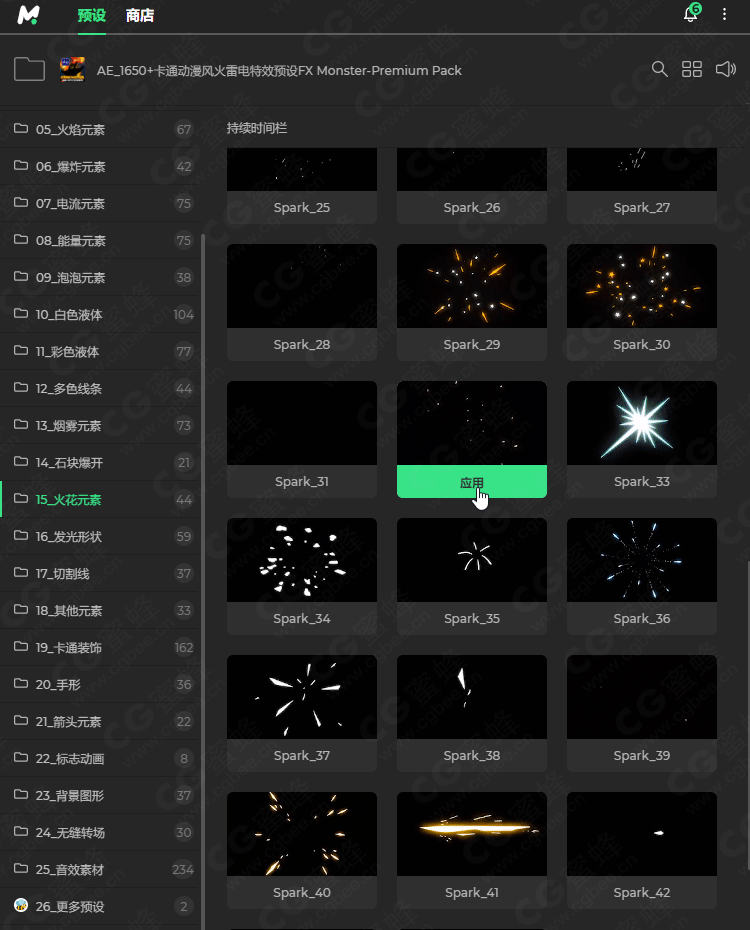The width and height of the screenshot is (750, 930).
Task: Open the 05_火焰元素 category
Action: pyautogui.click(x=100, y=129)
